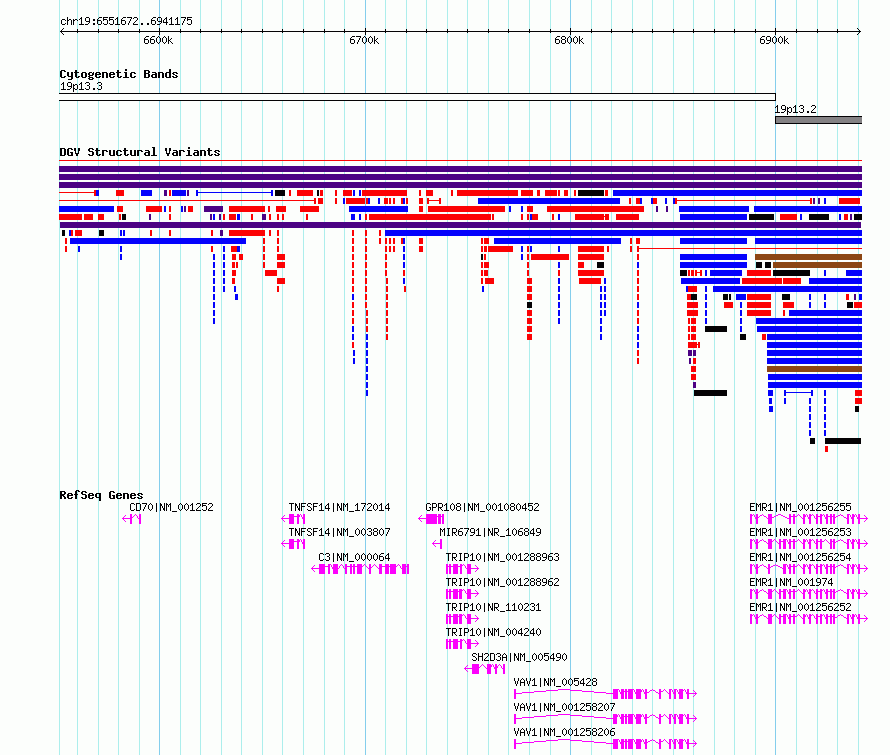Click the right arrowhead of the ruler

pyautogui.click(x=859, y=31)
